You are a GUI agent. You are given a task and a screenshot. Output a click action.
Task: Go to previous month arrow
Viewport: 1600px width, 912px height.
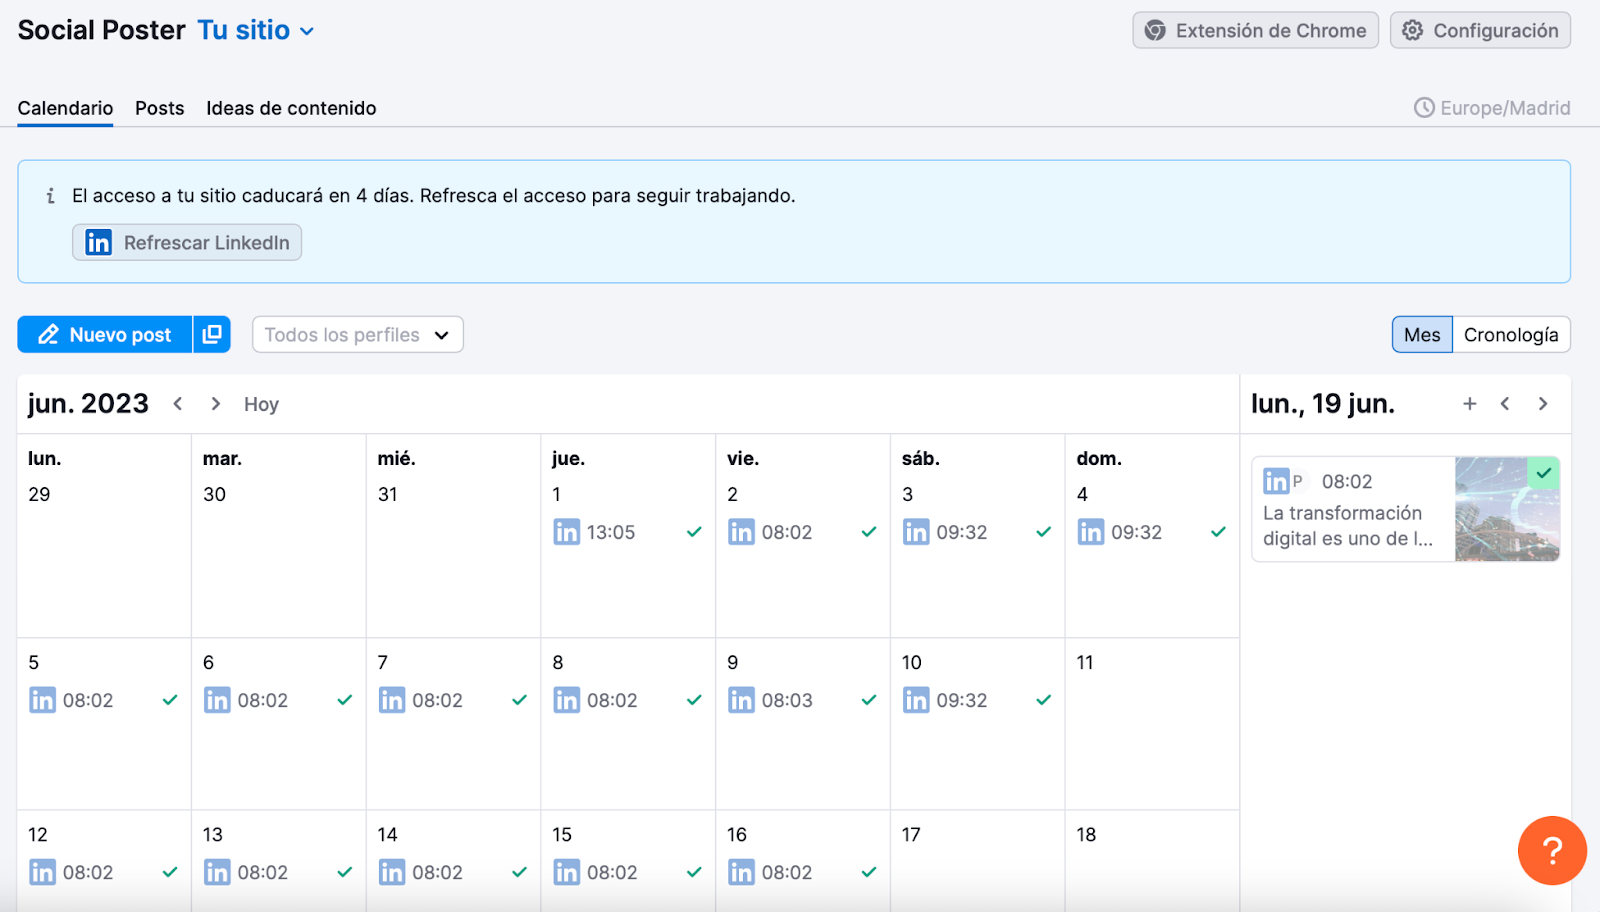click(x=178, y=403)
